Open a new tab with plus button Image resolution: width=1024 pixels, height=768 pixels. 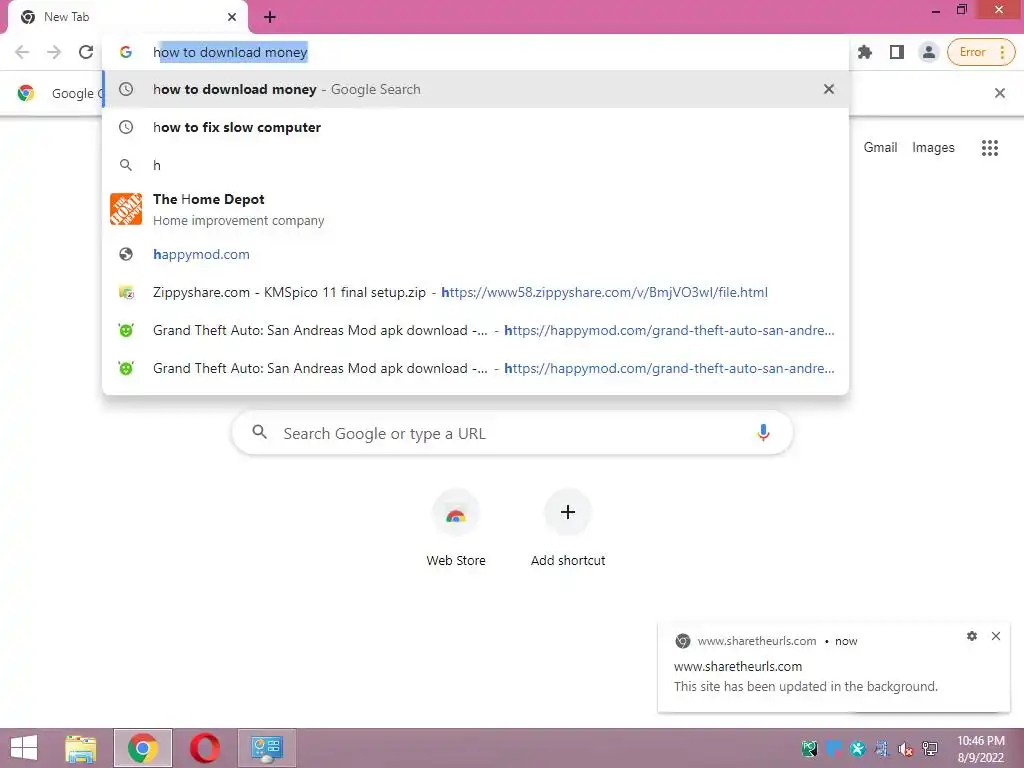click(x=270, y=17)
